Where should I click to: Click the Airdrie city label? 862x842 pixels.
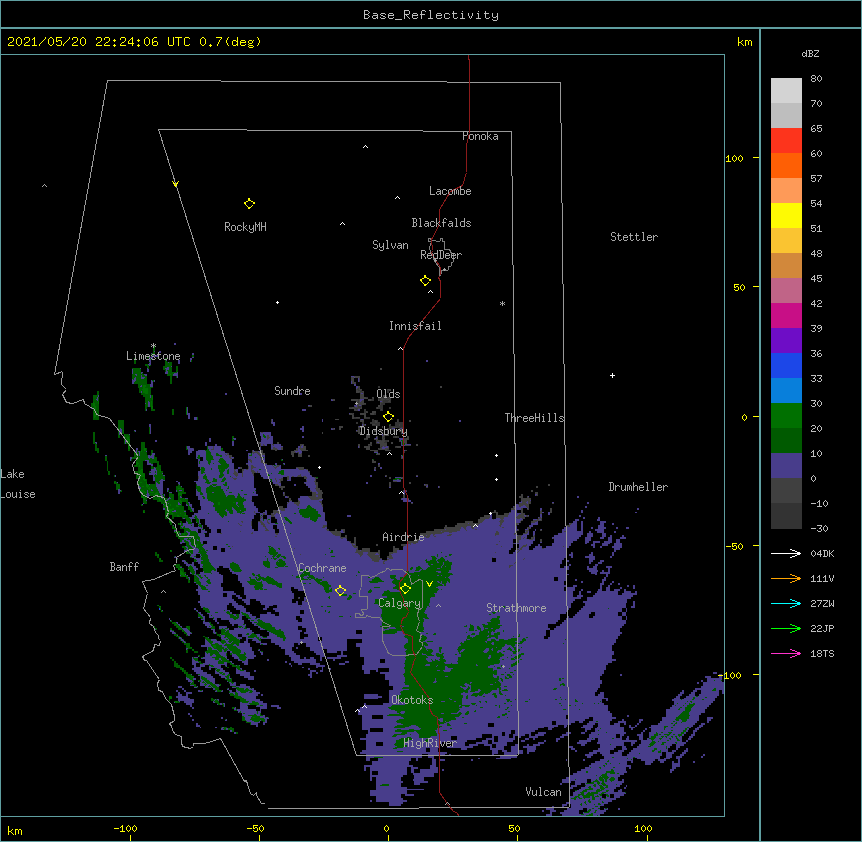pos(403,537)
